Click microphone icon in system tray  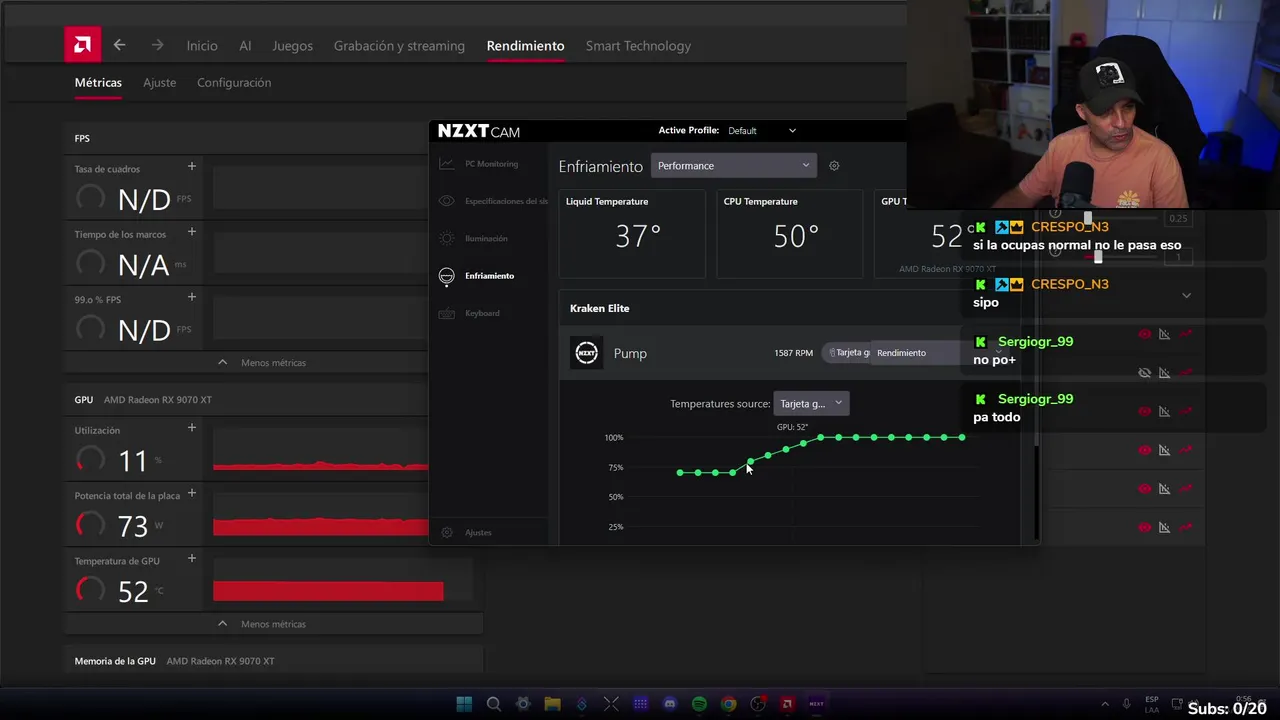(x=1127, y=704)
